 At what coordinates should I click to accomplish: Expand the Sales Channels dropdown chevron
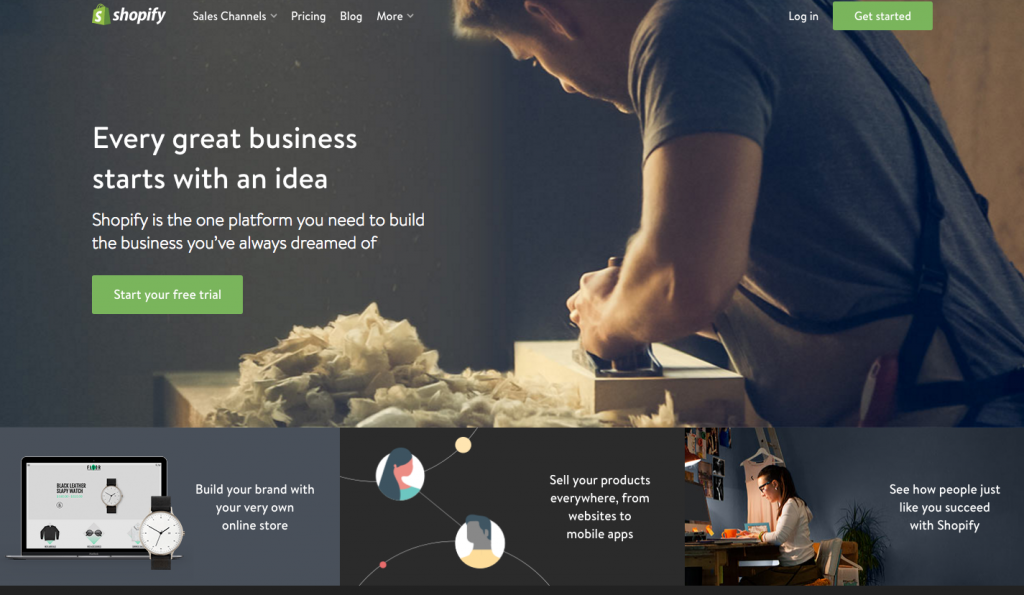pos(274,16)
